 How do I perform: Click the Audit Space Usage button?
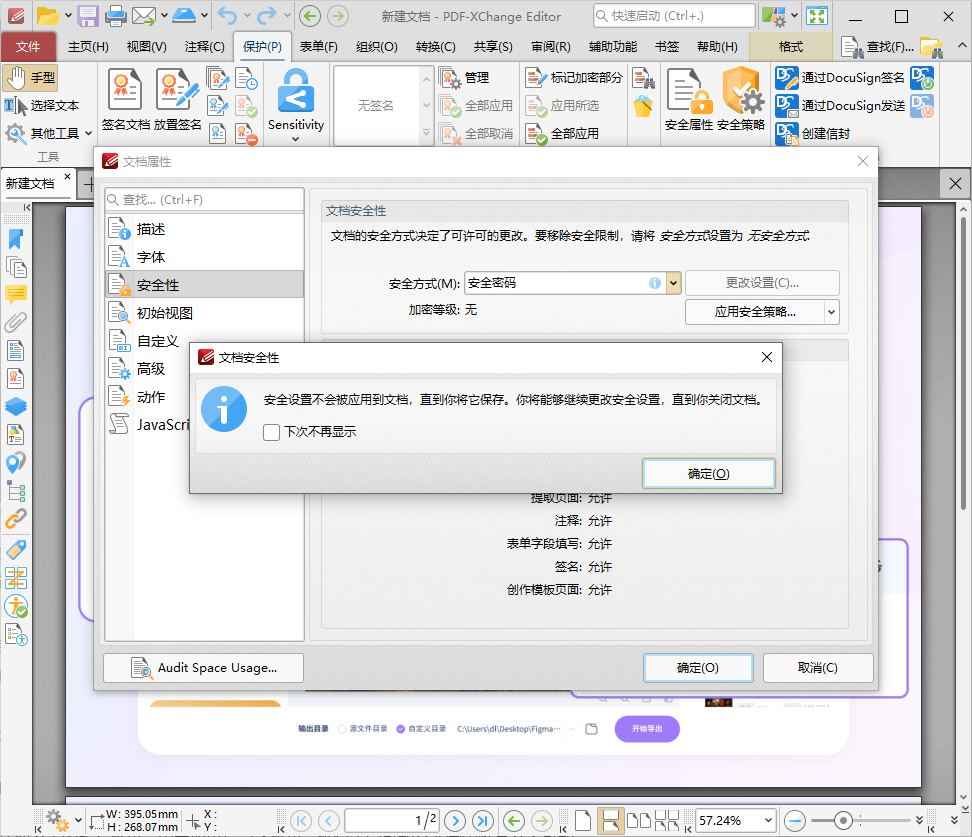pos(203,667)
